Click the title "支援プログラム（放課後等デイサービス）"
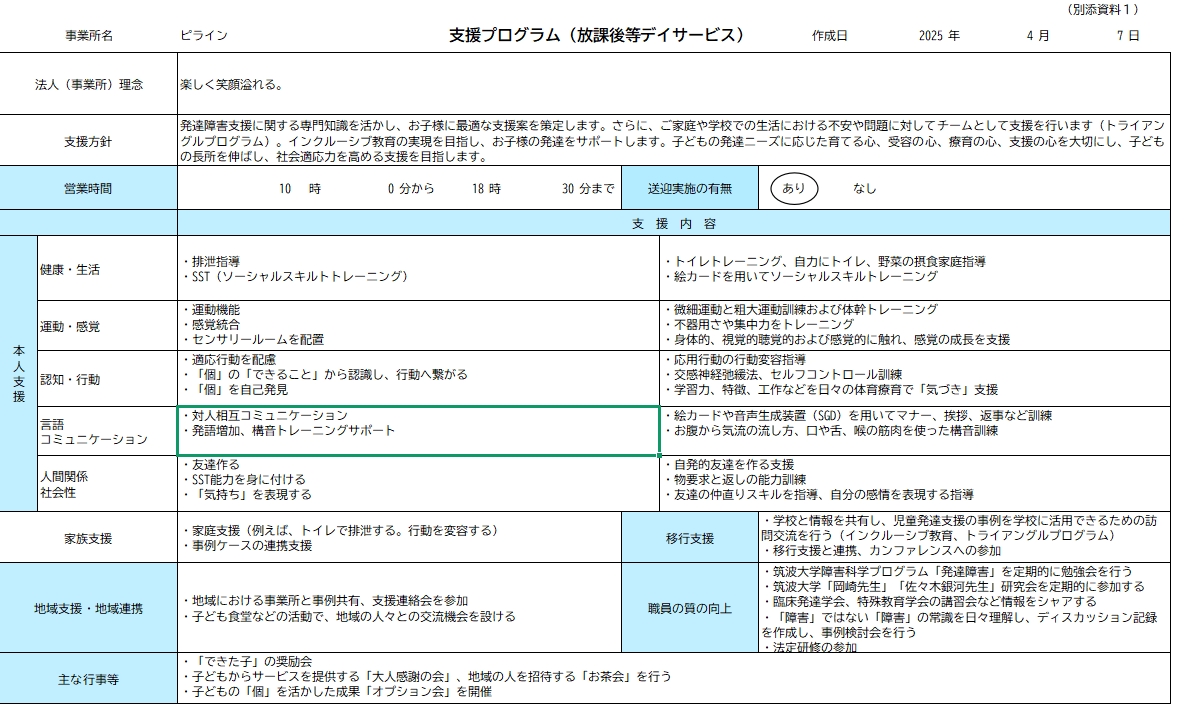This screenshot has width=1185, height=722. tap(597, 35)
